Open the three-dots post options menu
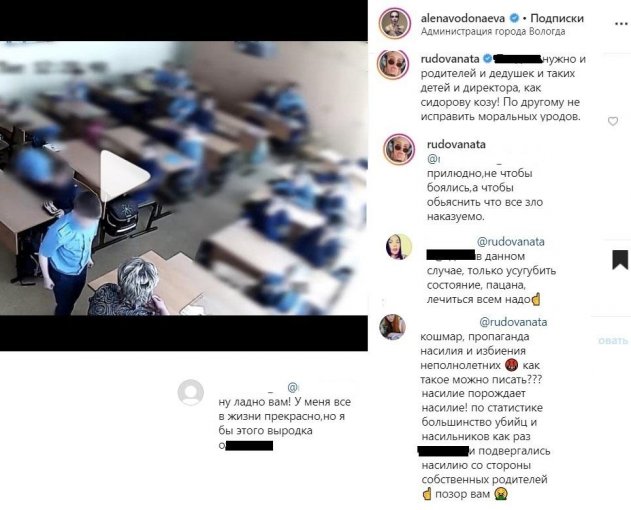The width and height of the screenshot is (631, 510). click(622, 23)
